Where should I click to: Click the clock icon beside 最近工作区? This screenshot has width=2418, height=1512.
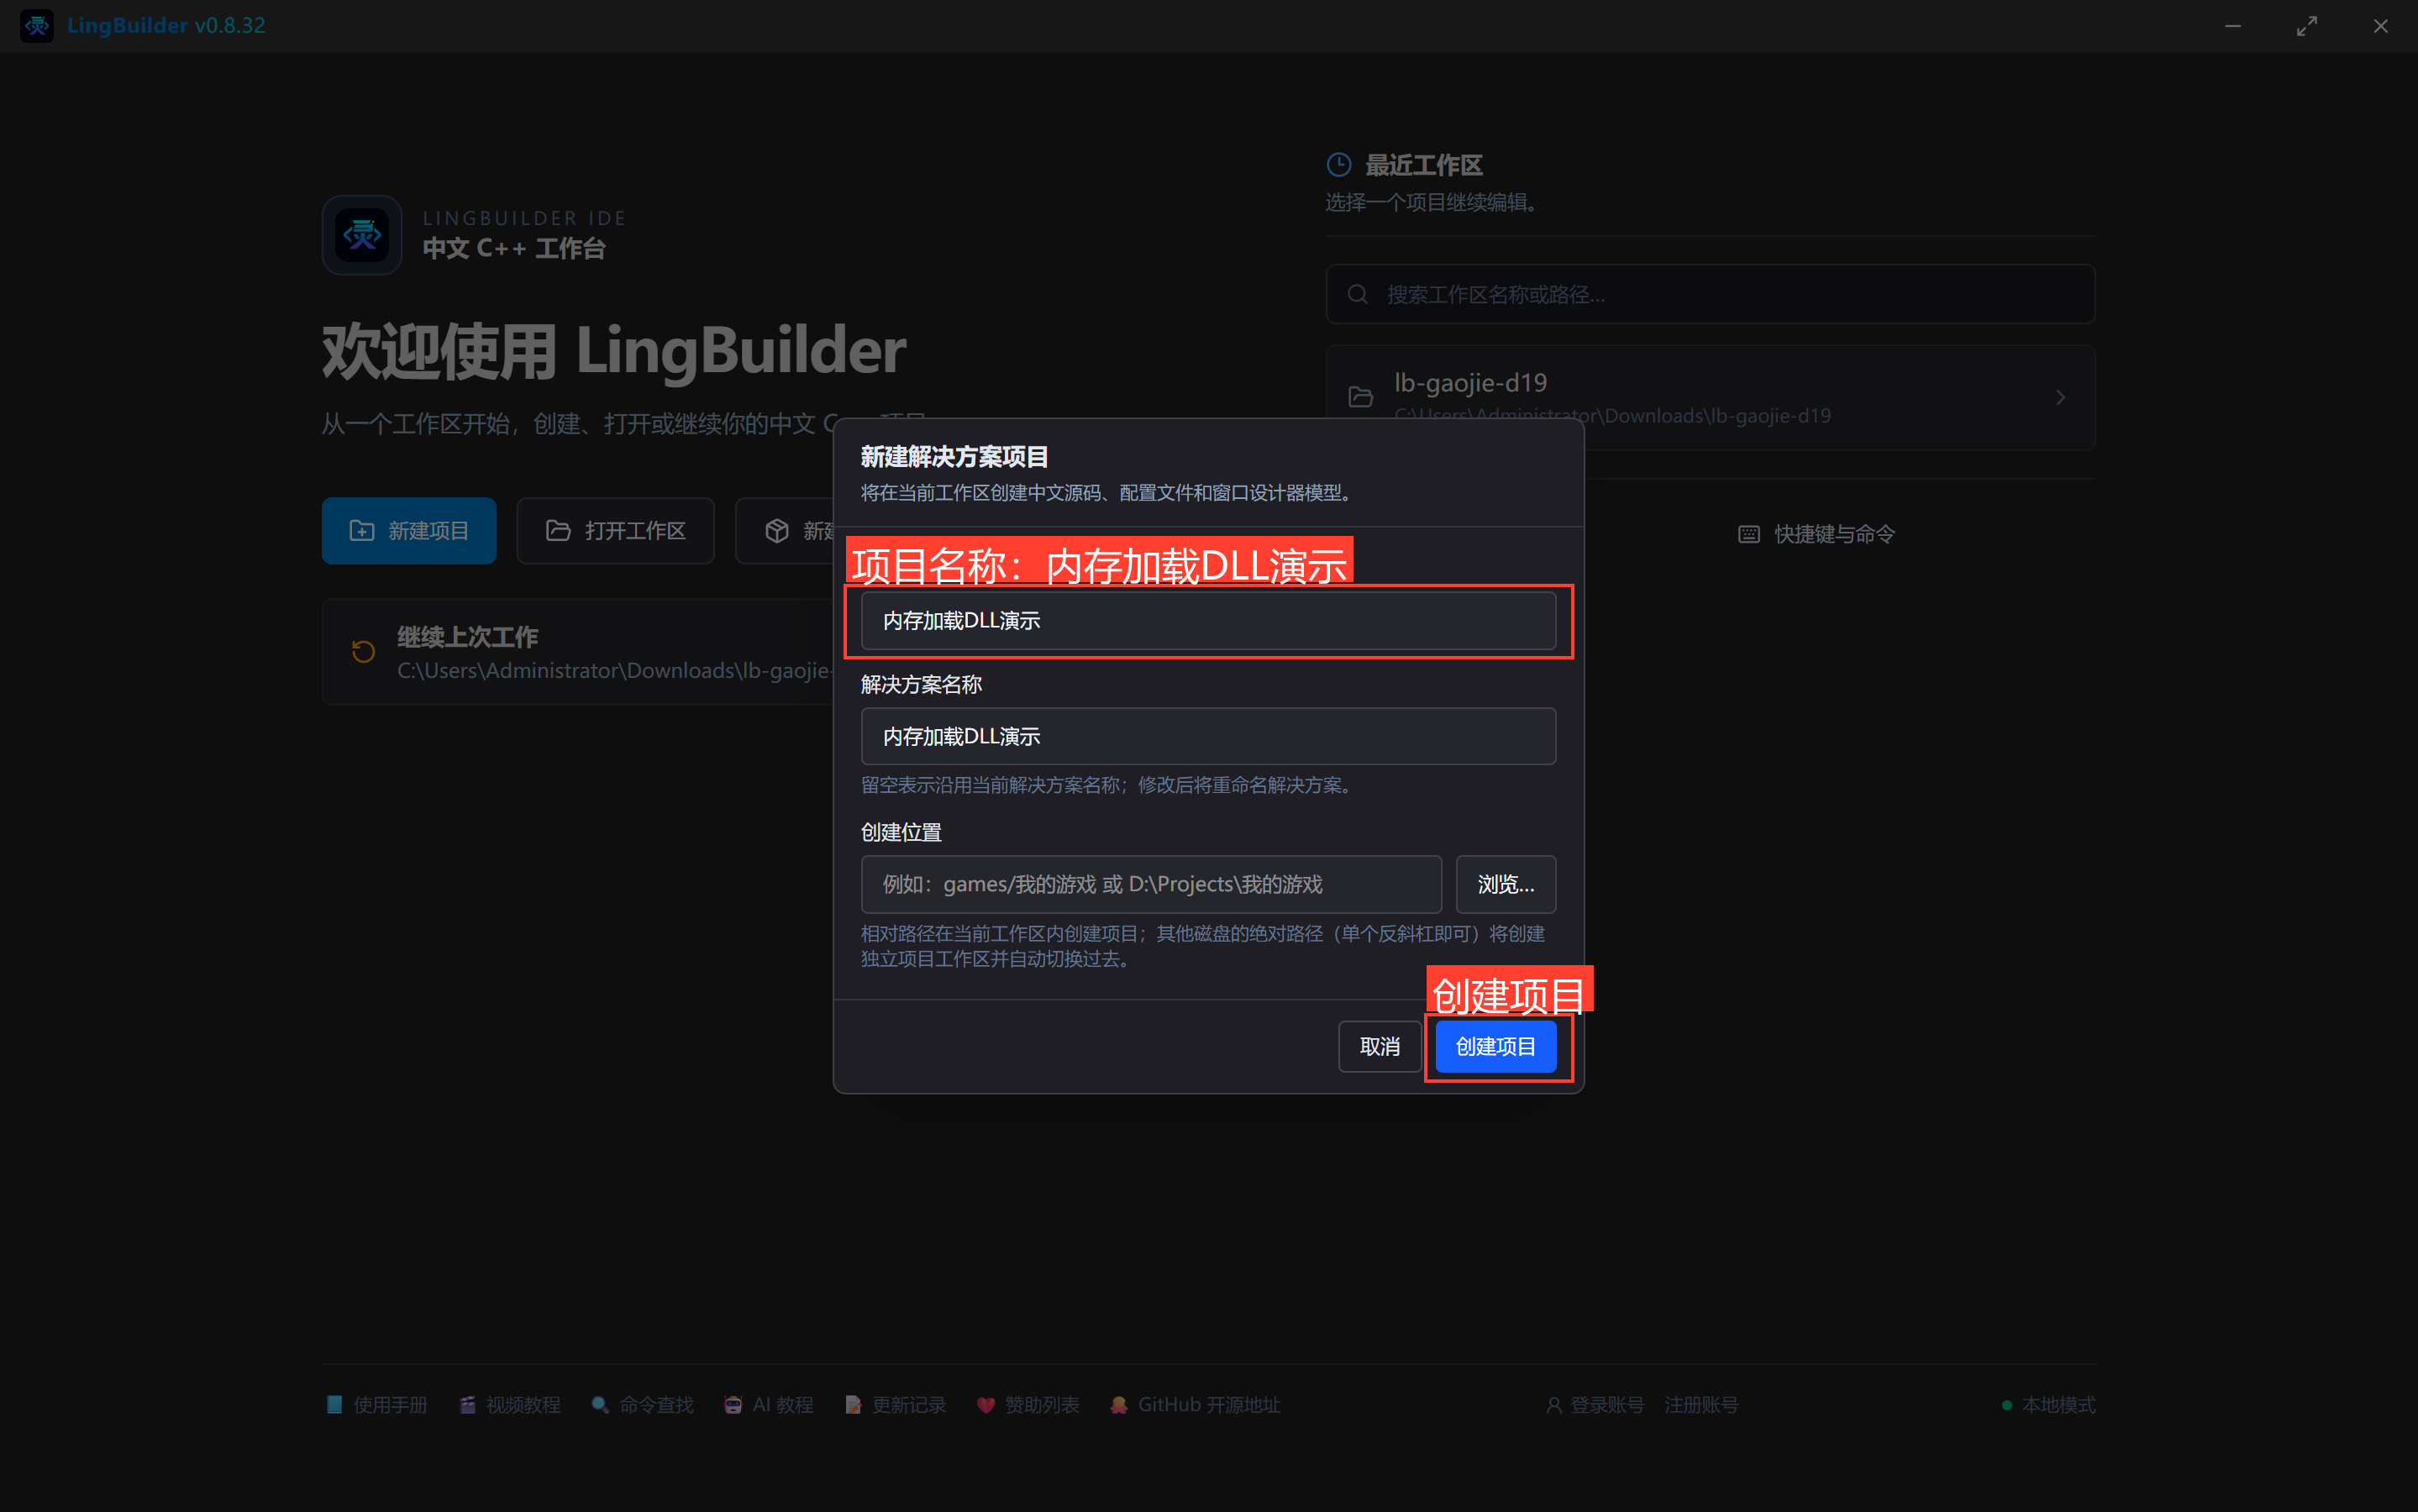(1339, 164)
